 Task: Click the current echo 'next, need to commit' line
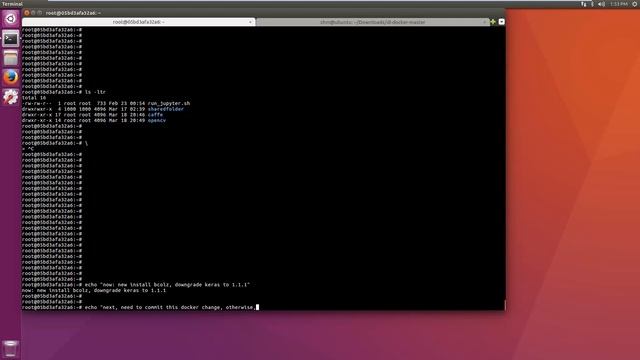point(171,307)
